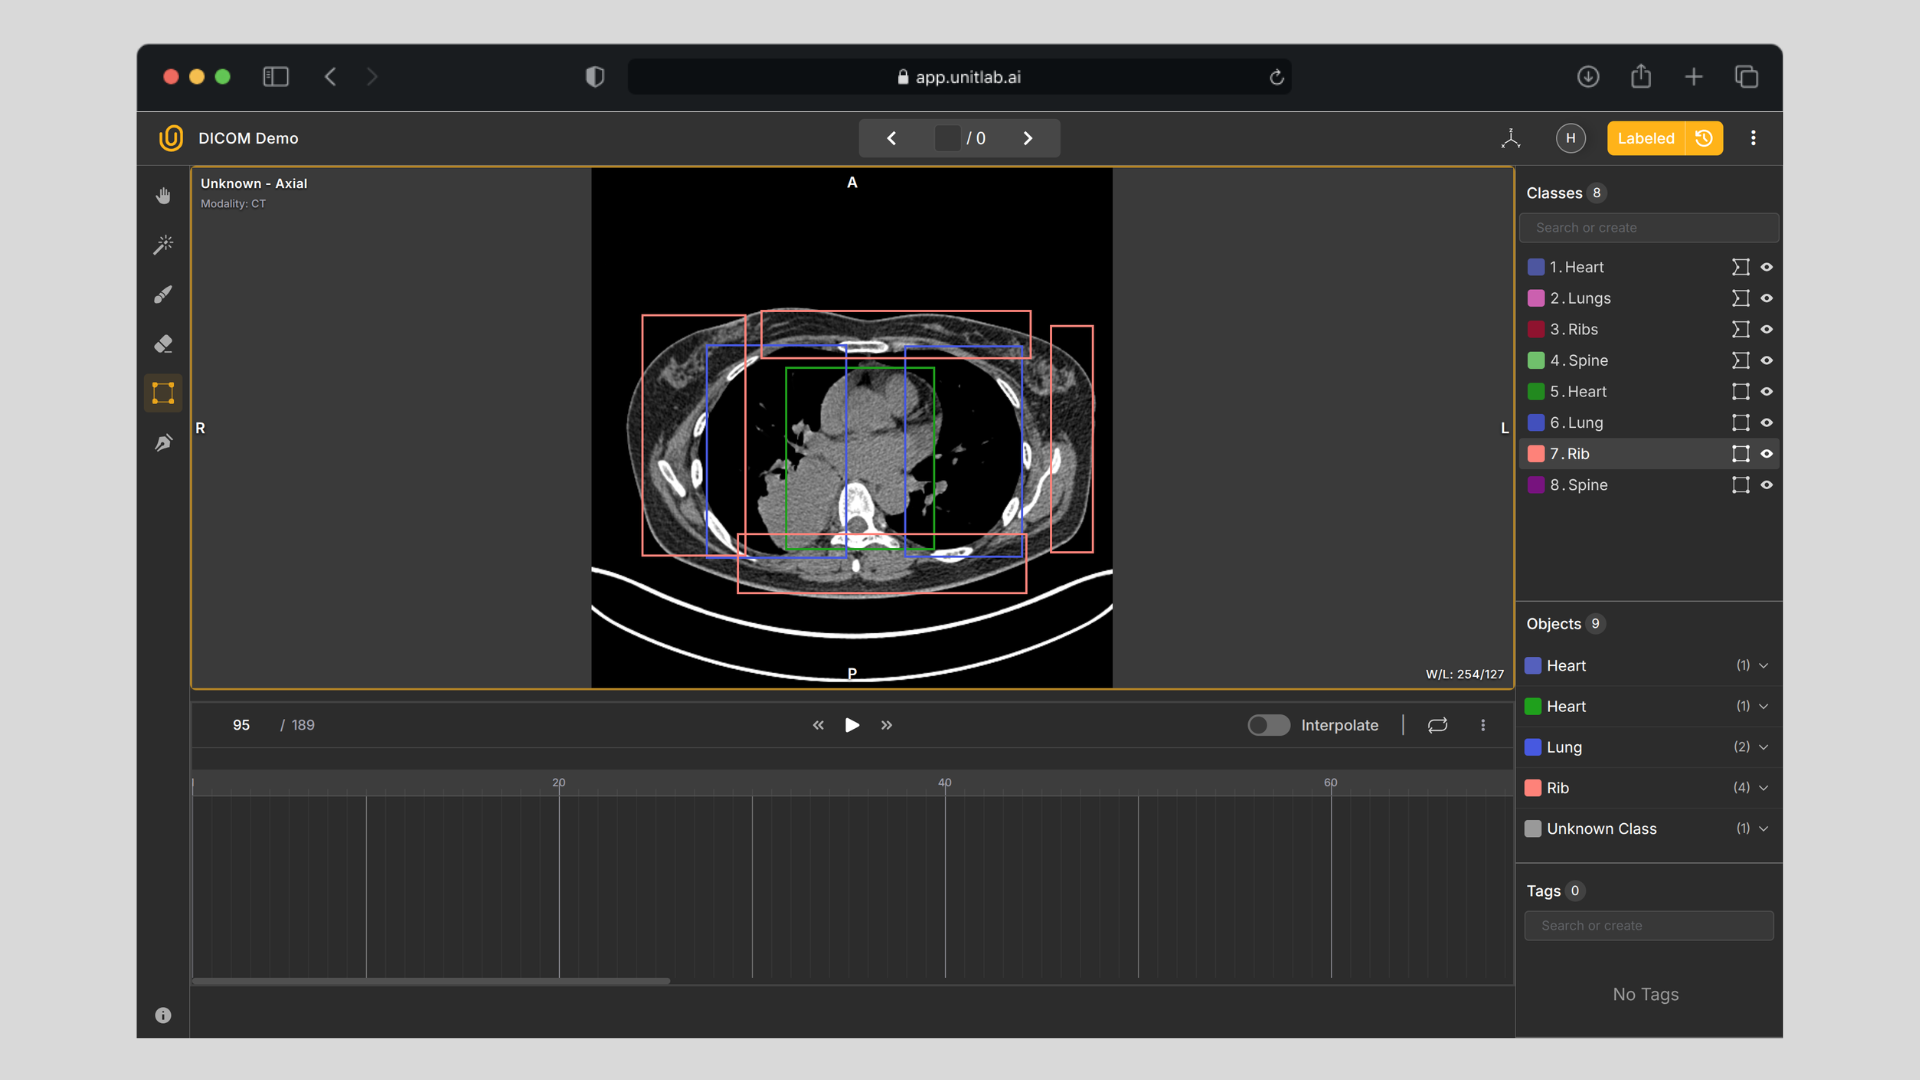Select the Pan (hand) tool
The image size is (1920, 1080).
pyautogui.click(x=163, y=195)
